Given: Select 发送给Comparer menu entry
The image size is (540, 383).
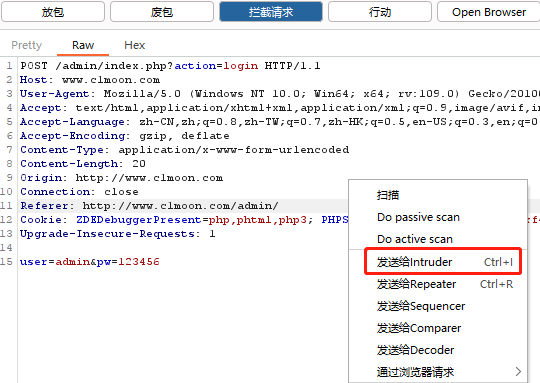Looking at the screenshot, I should (x=438, y=328).
